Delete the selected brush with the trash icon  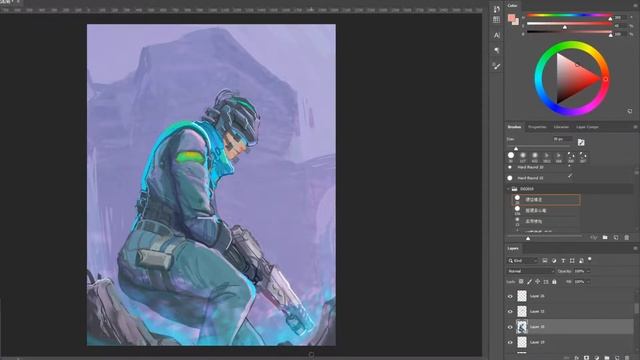point(627,237)
